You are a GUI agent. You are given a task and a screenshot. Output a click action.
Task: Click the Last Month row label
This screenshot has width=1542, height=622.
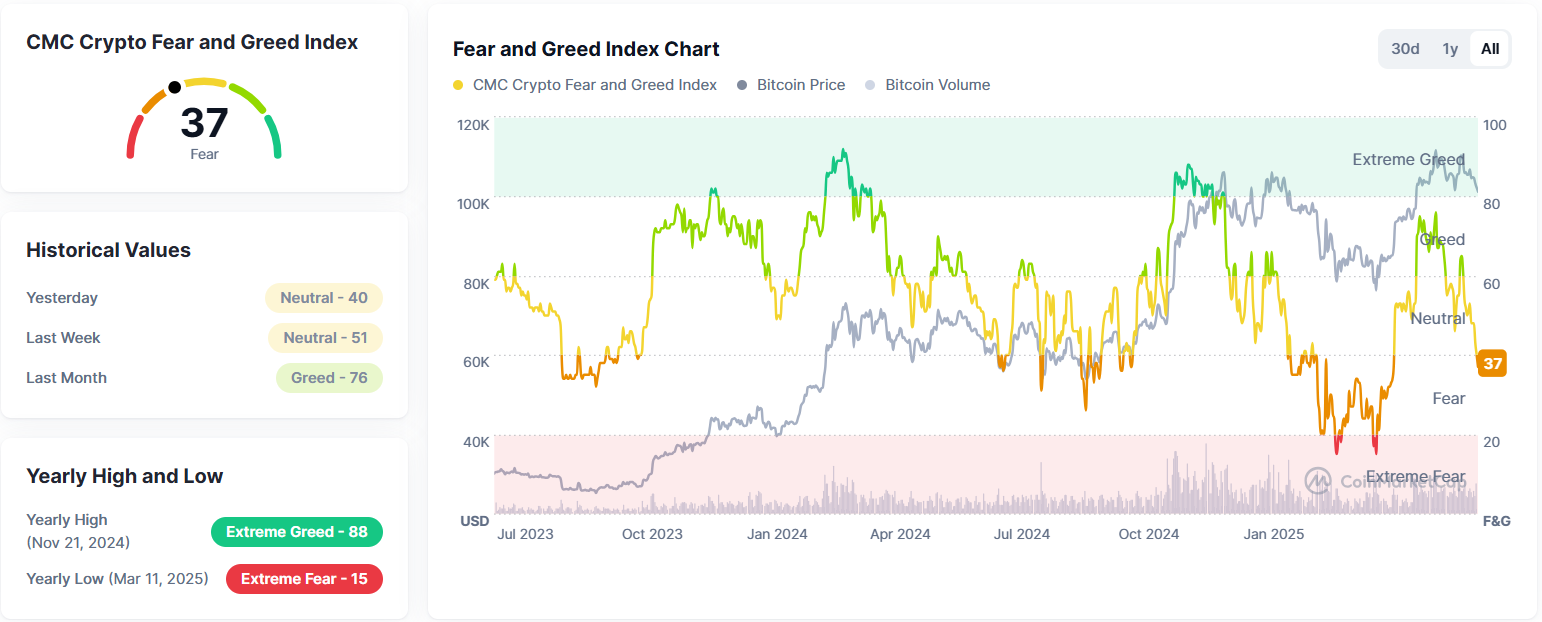[x=66, y=378]
